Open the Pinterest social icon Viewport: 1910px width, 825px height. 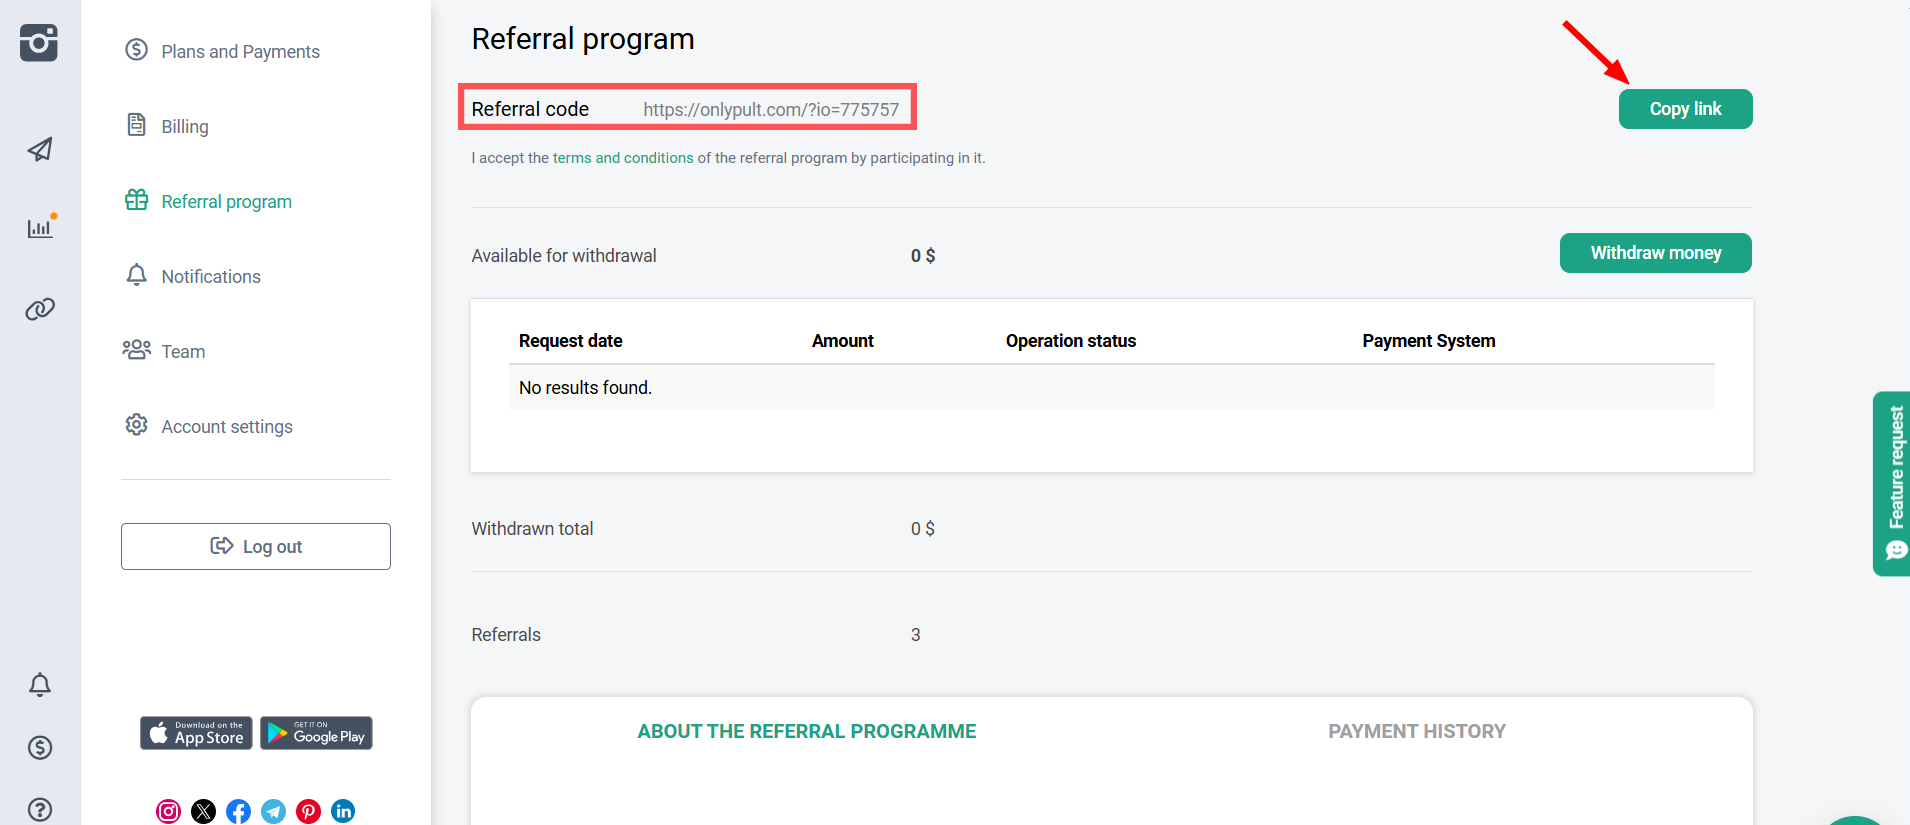[309, 811]
